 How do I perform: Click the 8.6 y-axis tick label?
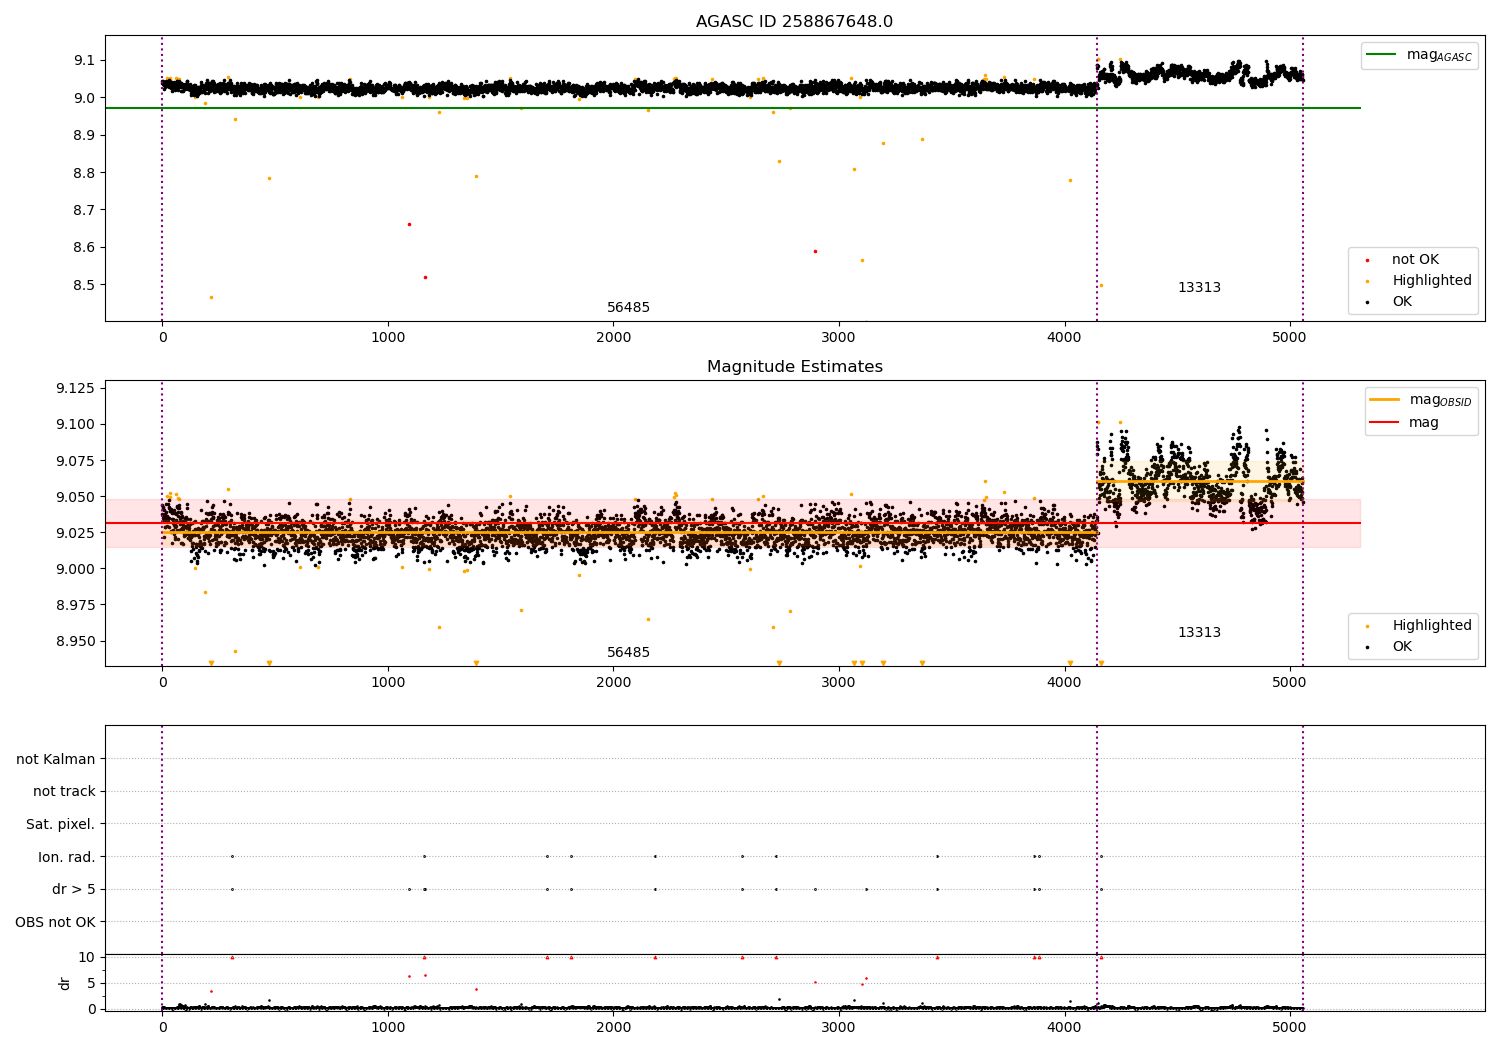85,248
